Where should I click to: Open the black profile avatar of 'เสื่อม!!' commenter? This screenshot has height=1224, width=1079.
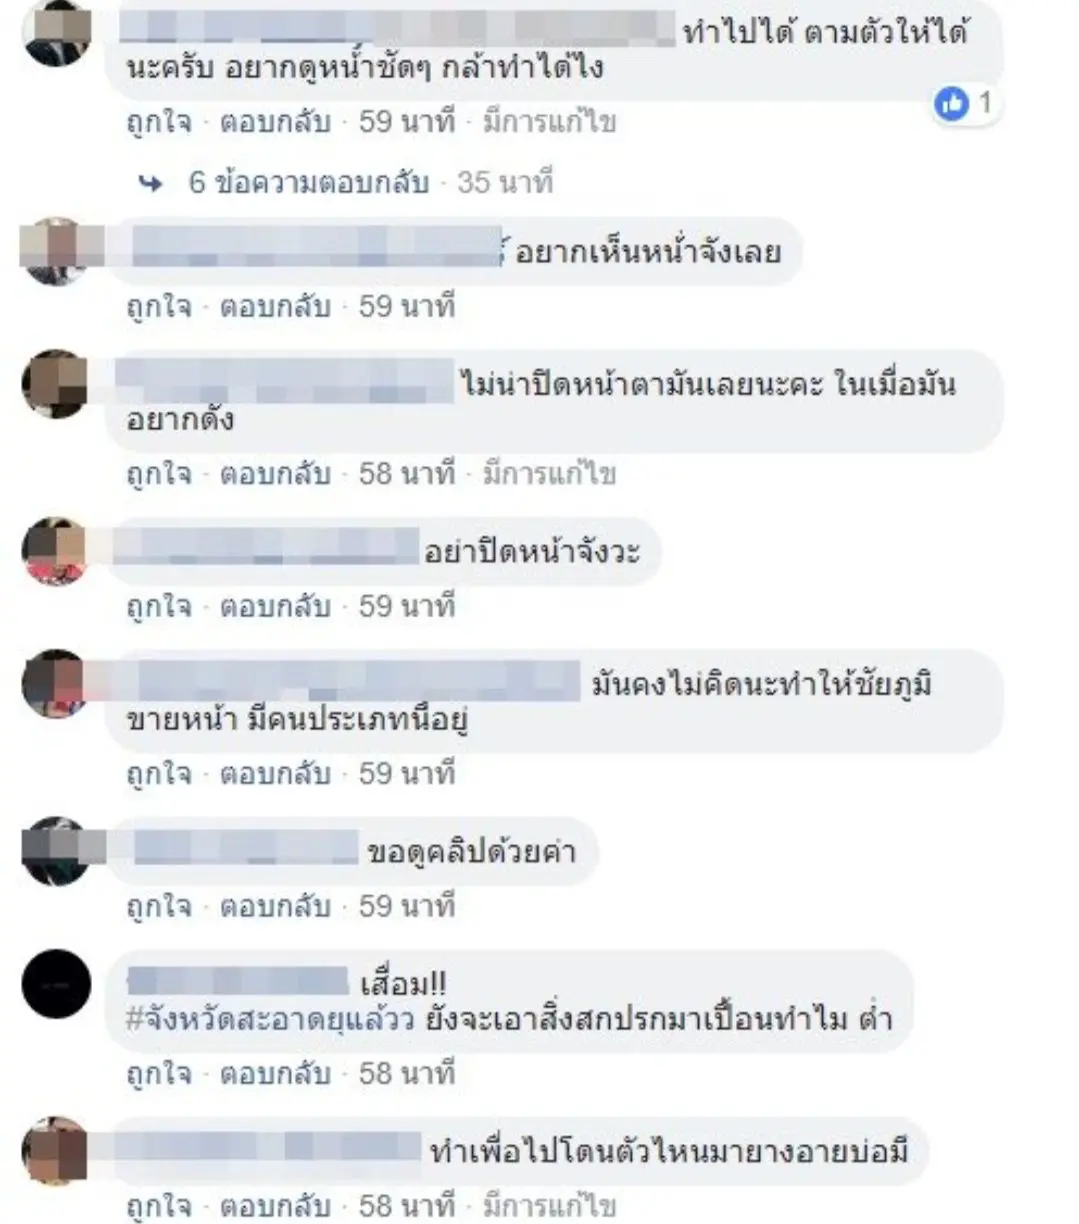point(56,983)
